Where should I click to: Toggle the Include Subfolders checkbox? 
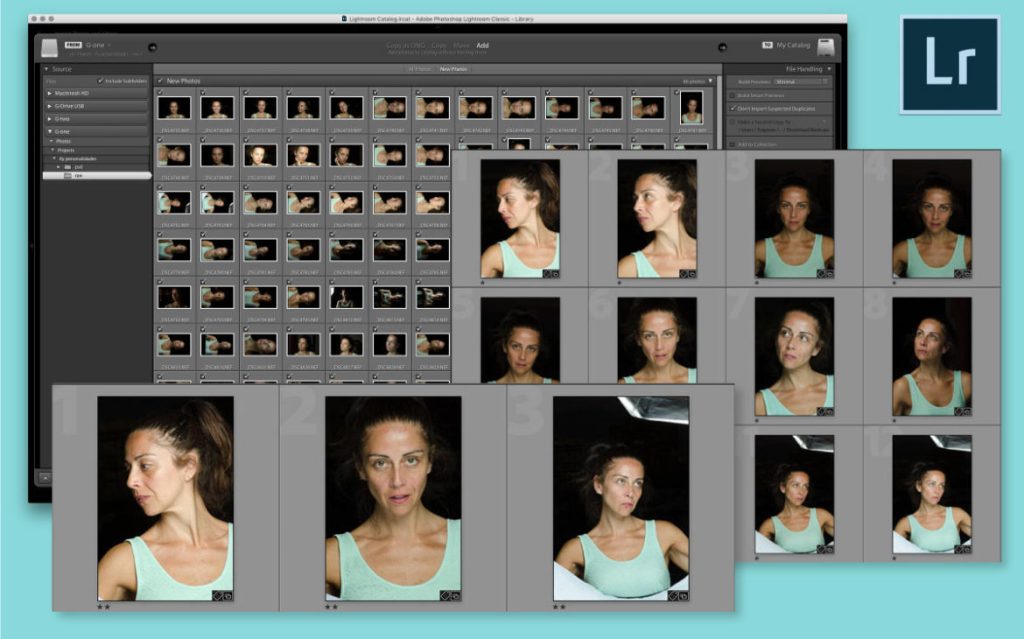pos(100,81)
